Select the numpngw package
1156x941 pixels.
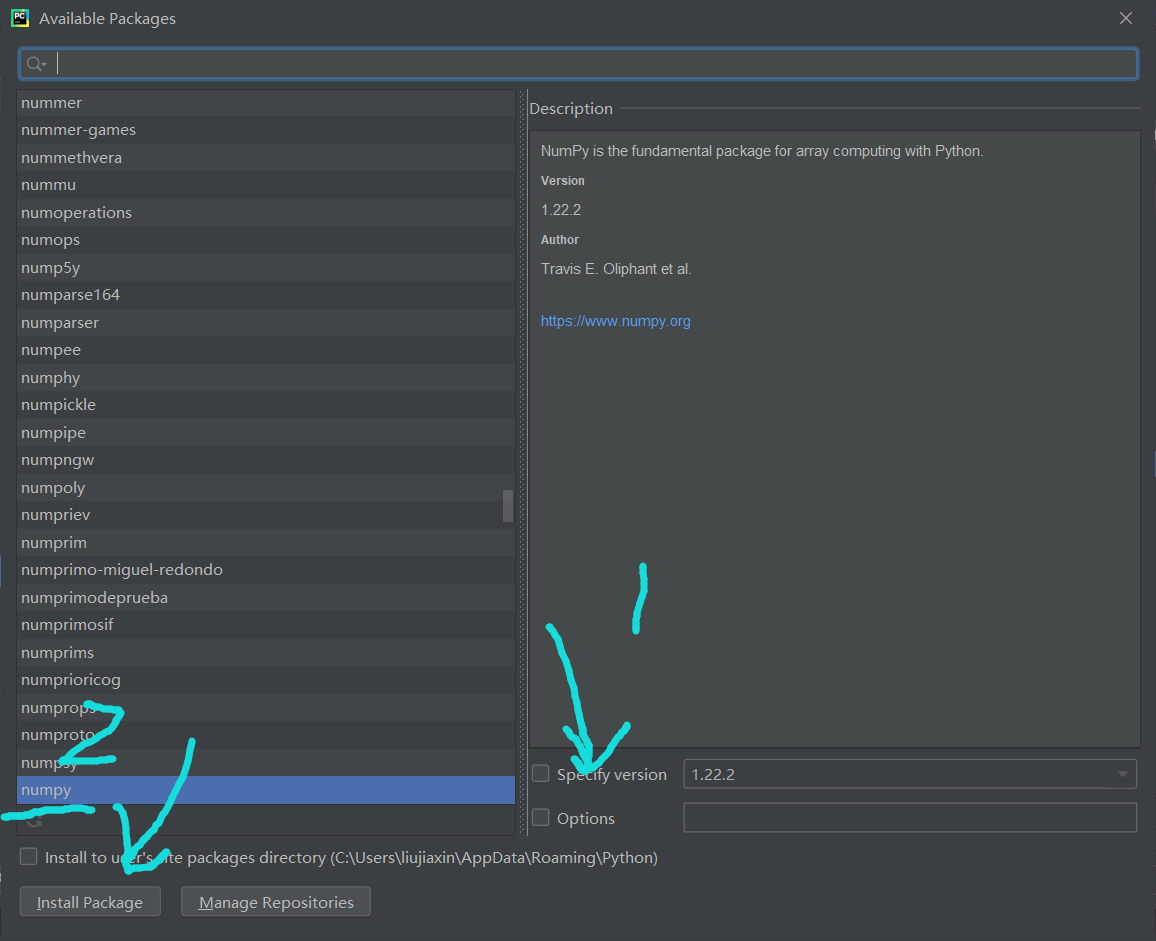(265, 459)
